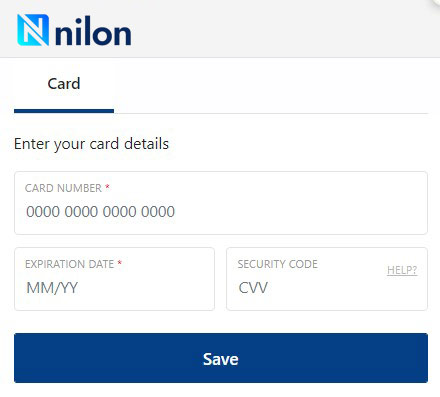
Task: Focus the card number input field
Action: 221,203
